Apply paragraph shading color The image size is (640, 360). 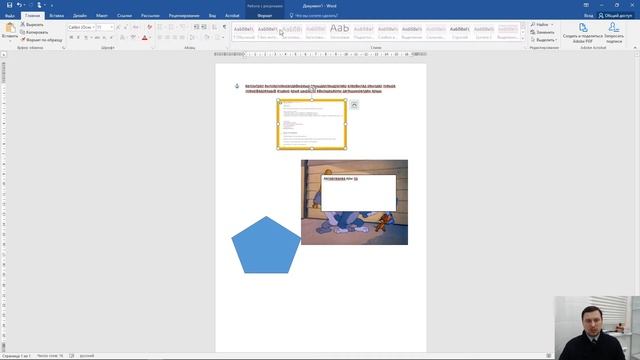207,38
